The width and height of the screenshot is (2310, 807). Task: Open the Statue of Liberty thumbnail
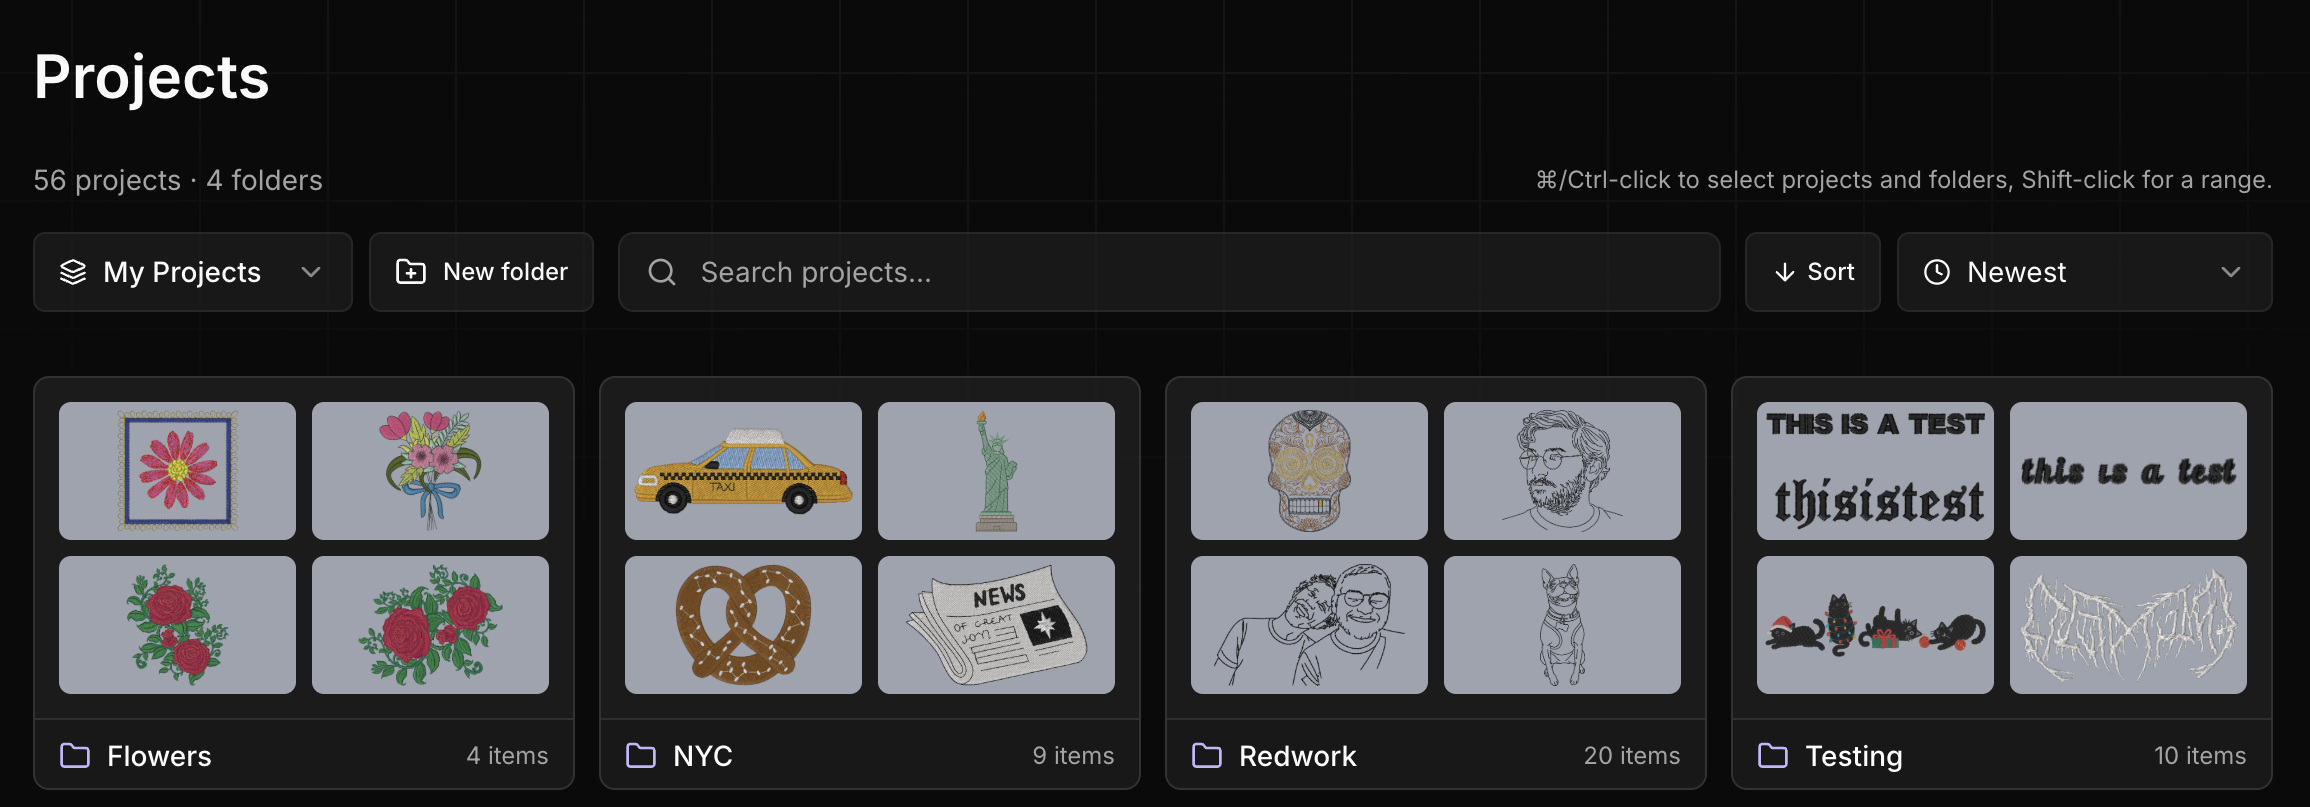coord(996,471)
